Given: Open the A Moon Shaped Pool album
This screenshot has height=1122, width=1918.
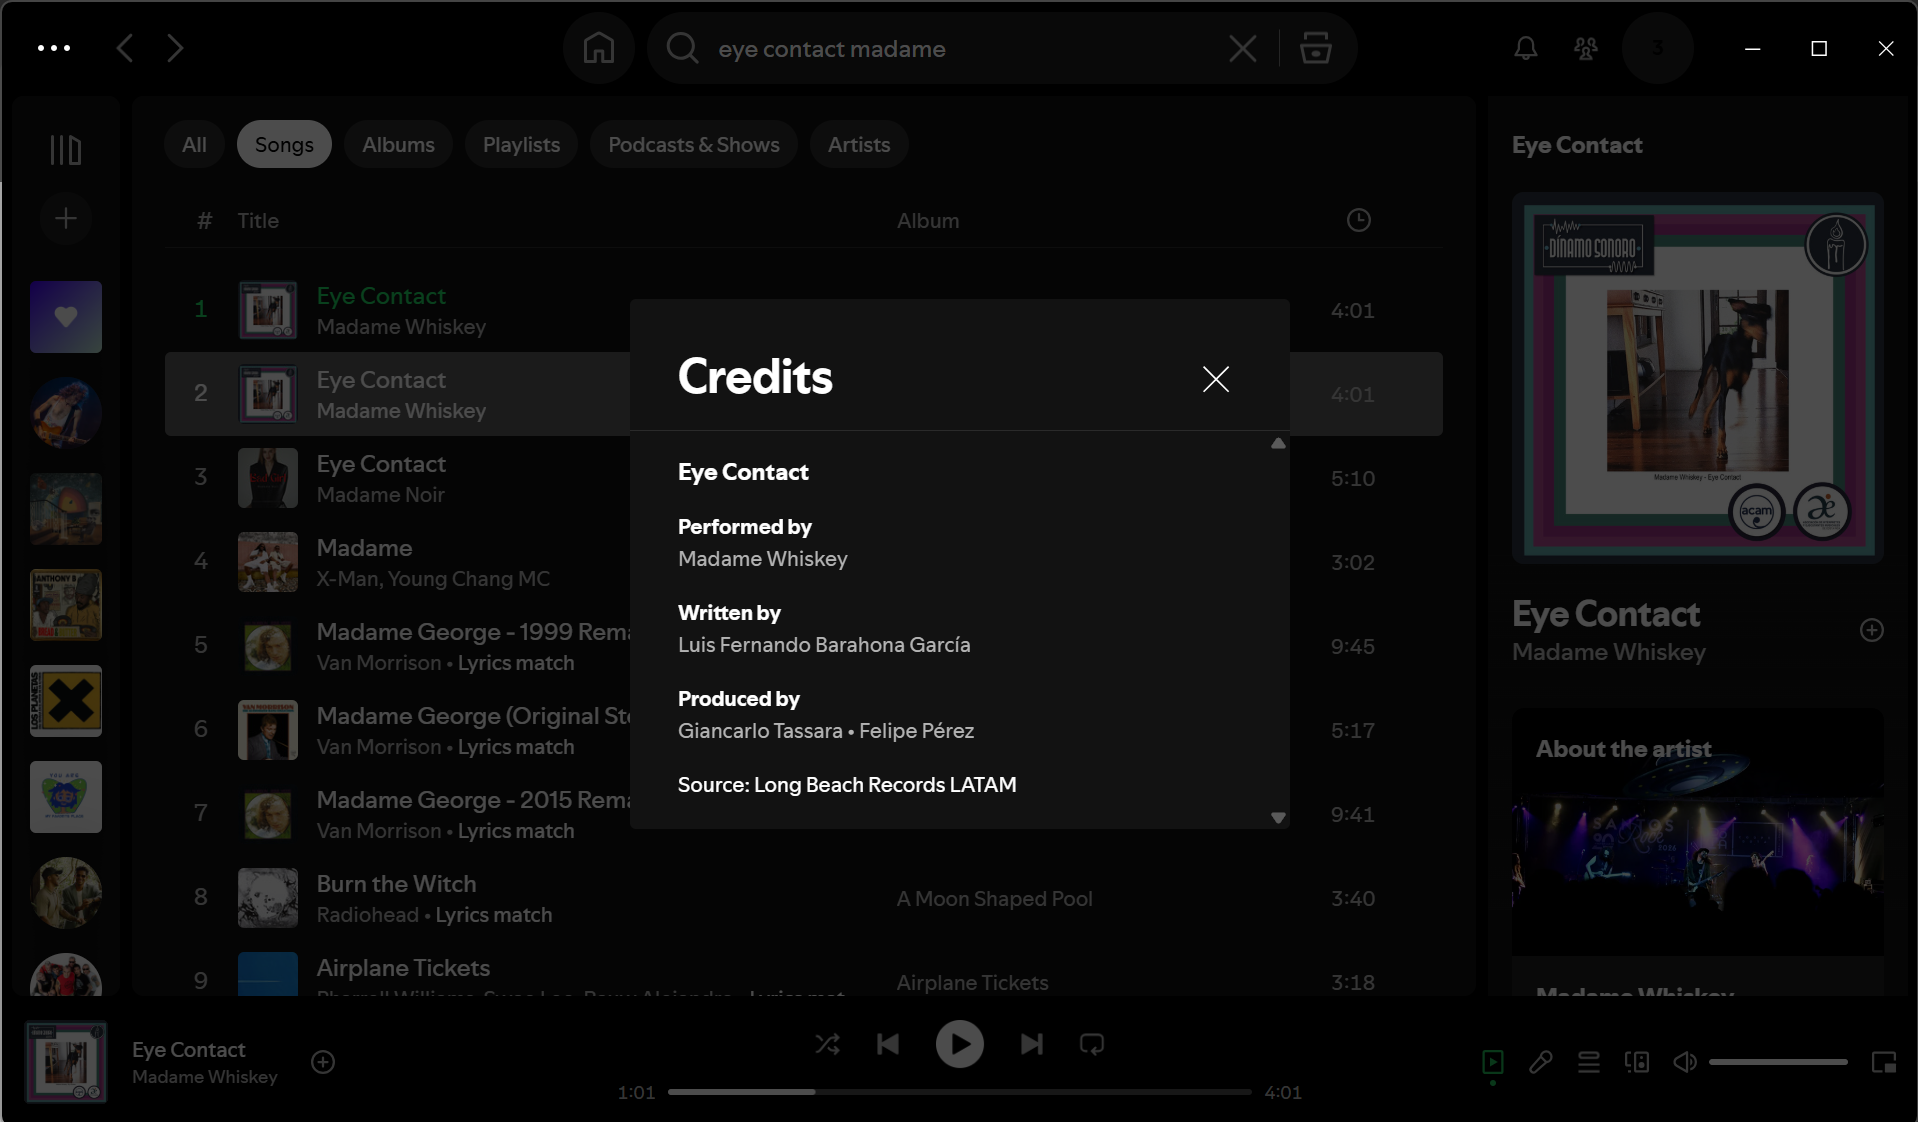Looking at the screenshot, I should [x=994, y=899].
